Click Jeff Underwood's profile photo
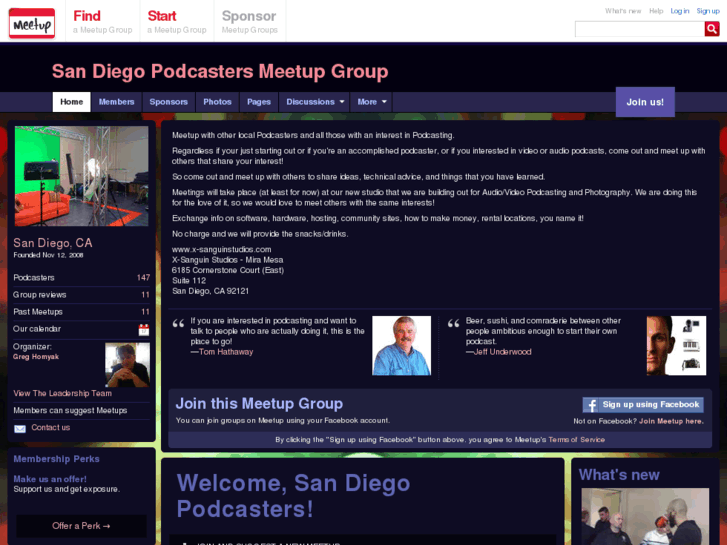Screen dimensions: 727x545 point(676,346)
